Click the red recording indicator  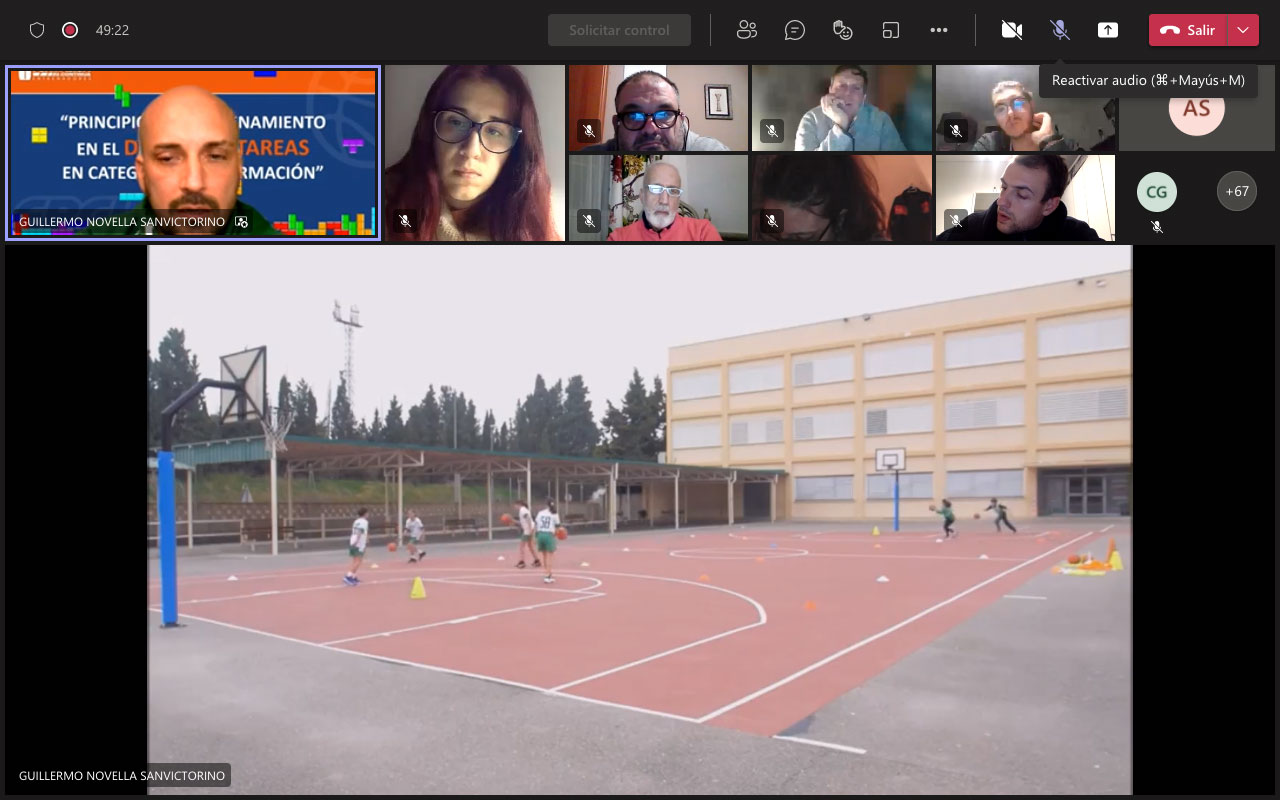70,30
